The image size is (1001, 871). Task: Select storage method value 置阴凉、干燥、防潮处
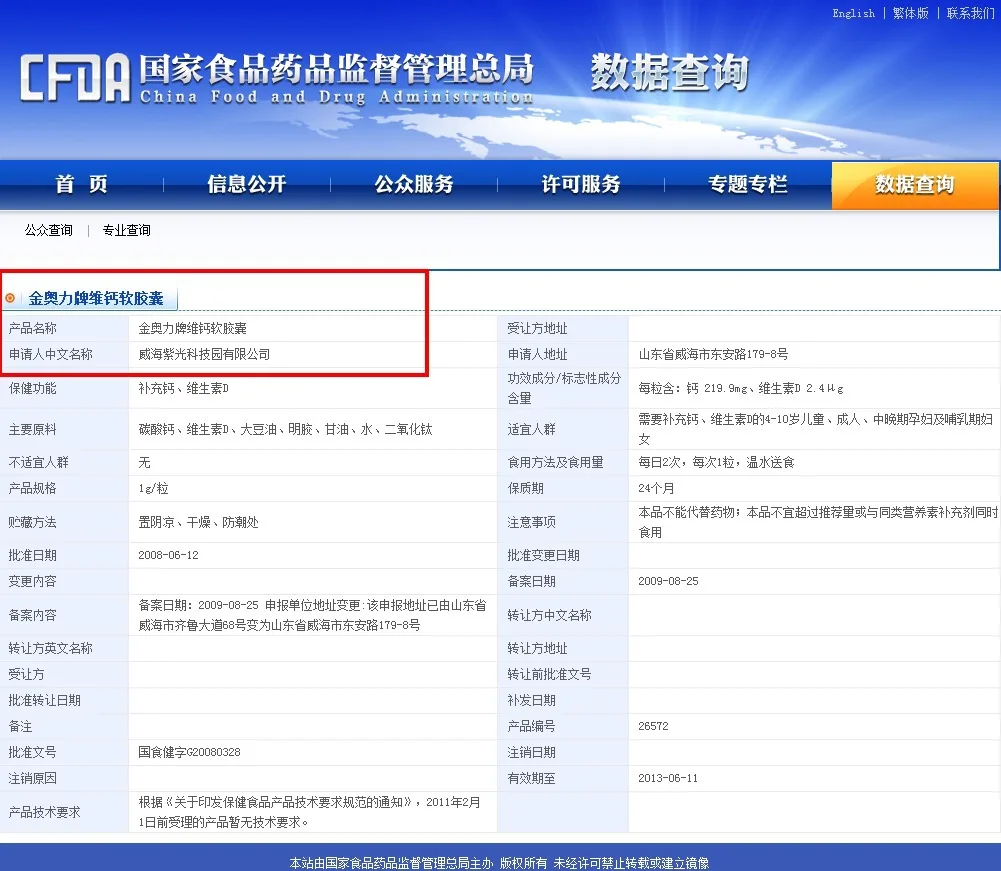coord(199,522)
